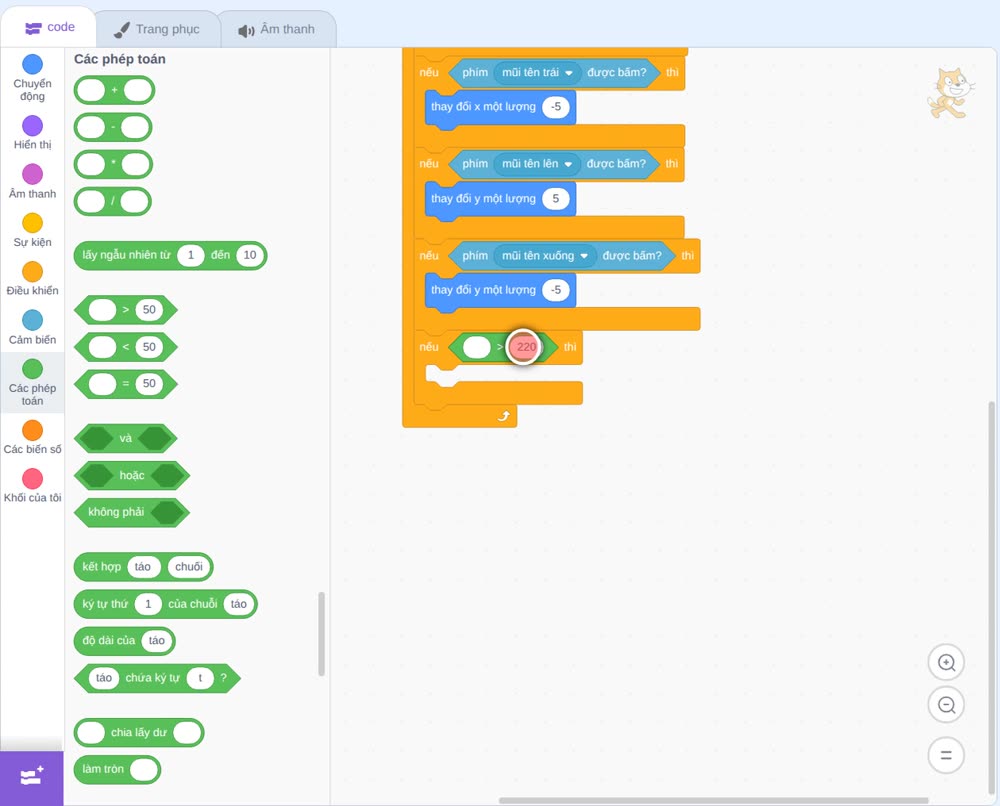Select the không phải block

(x=132, y=512)
